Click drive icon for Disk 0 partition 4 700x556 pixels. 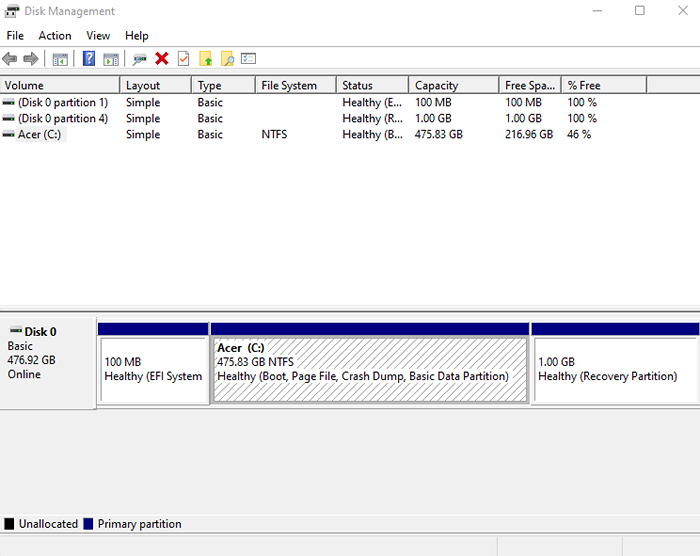point(8,118)
